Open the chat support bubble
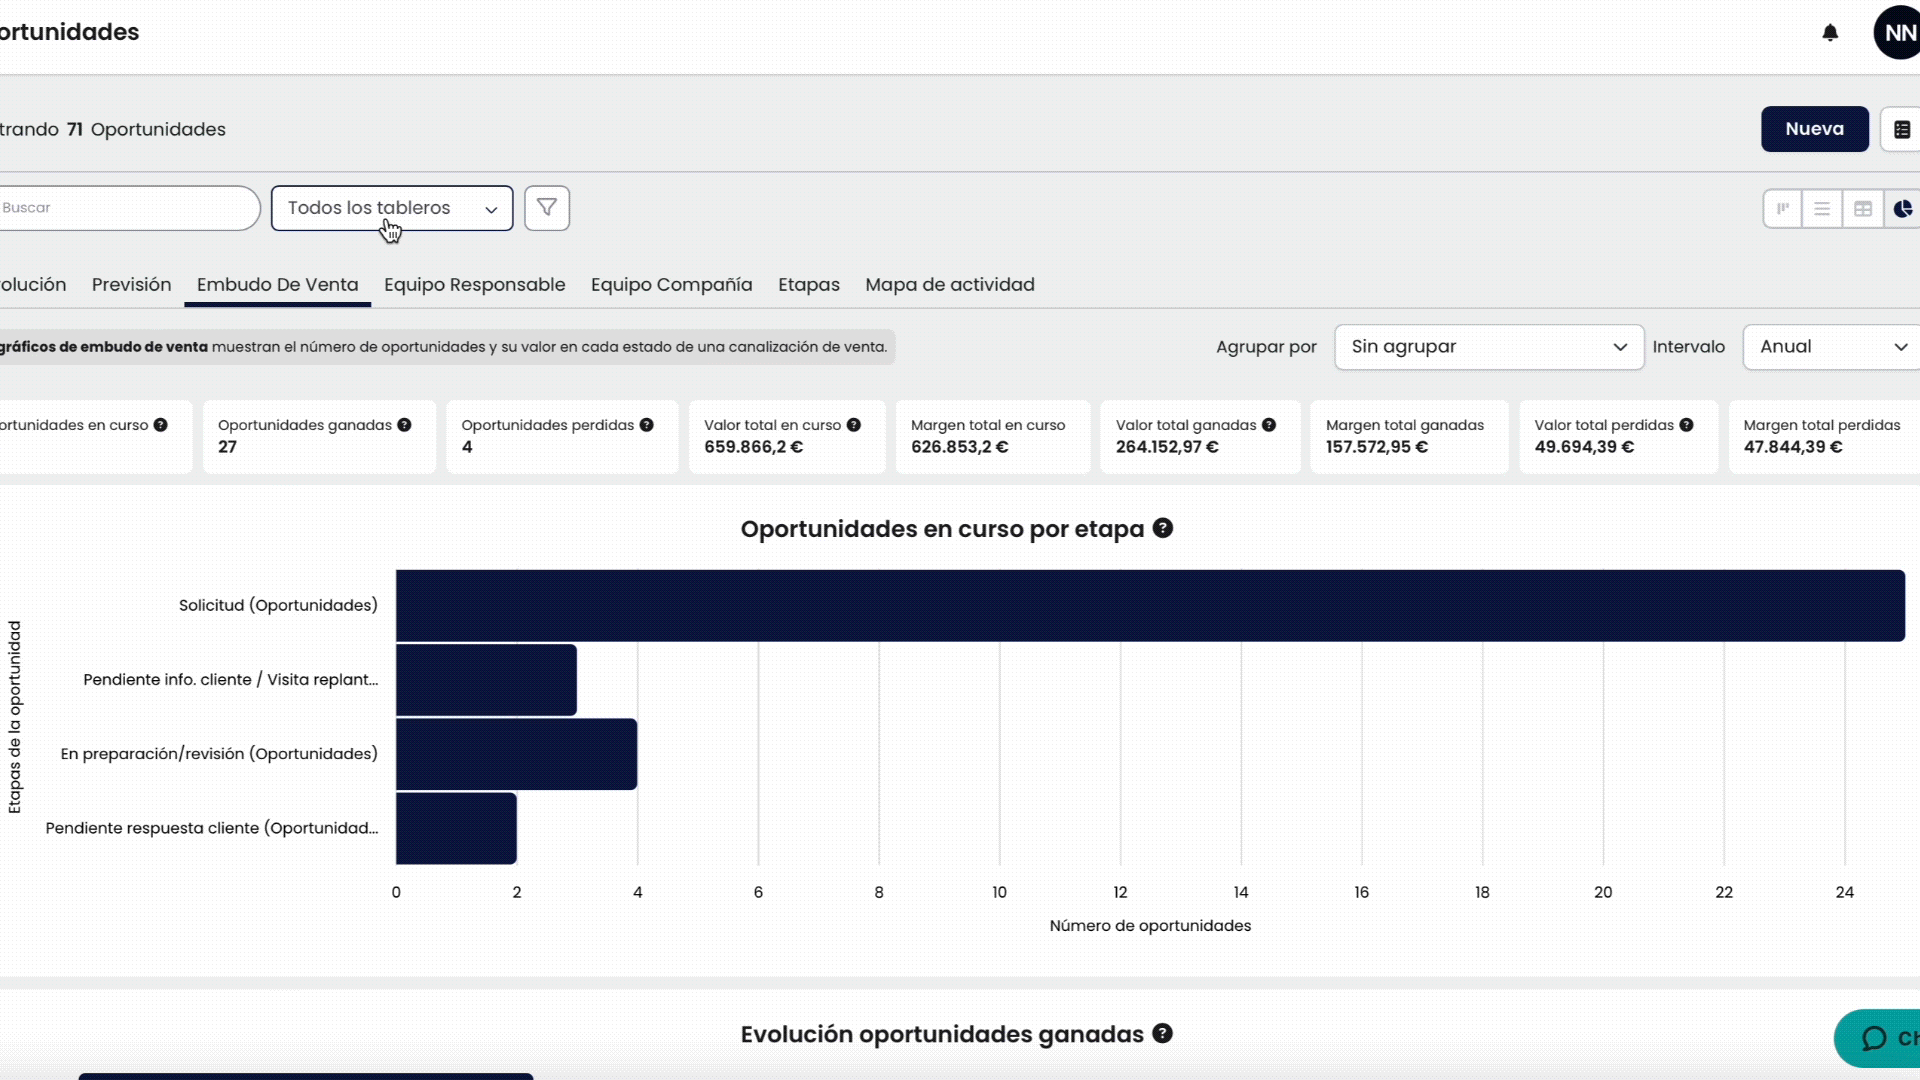 click(1880, 1038)
